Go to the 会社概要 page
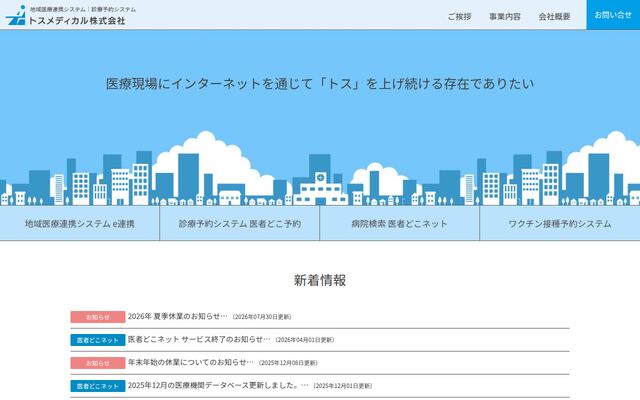640x400 pixels. pos(554,16)
